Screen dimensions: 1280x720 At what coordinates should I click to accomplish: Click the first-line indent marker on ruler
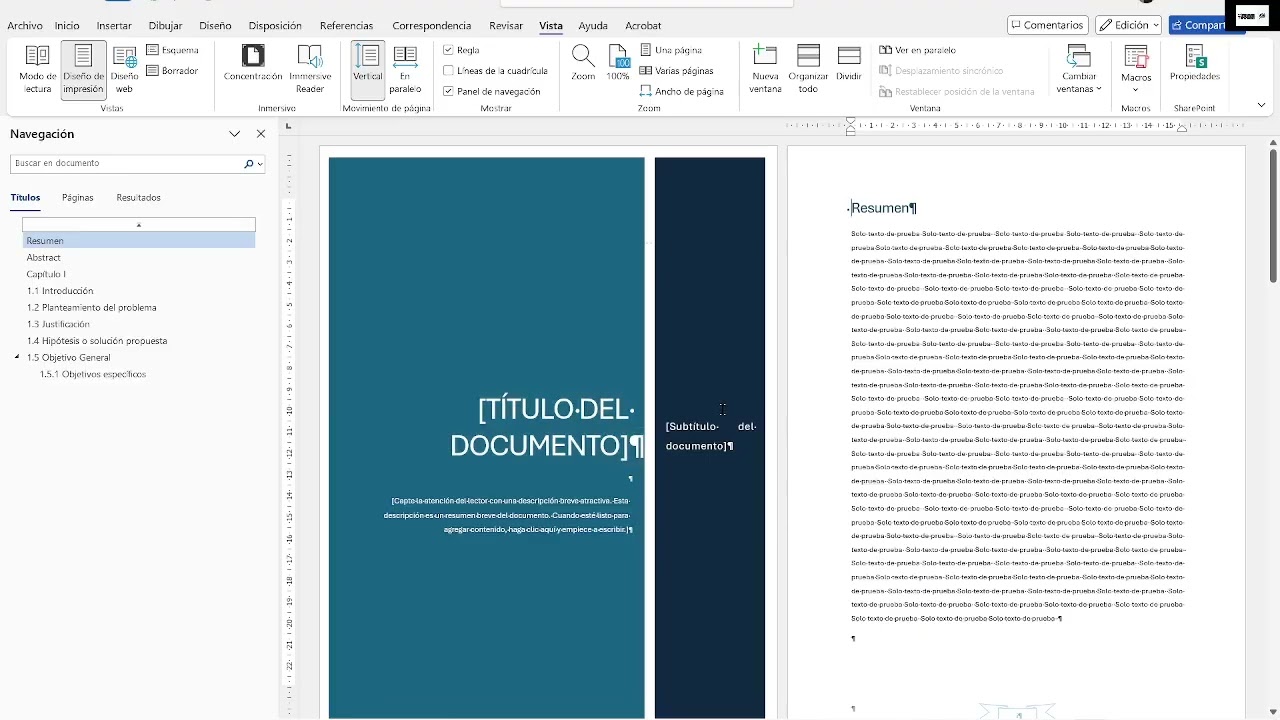click(x=851, y=121)
